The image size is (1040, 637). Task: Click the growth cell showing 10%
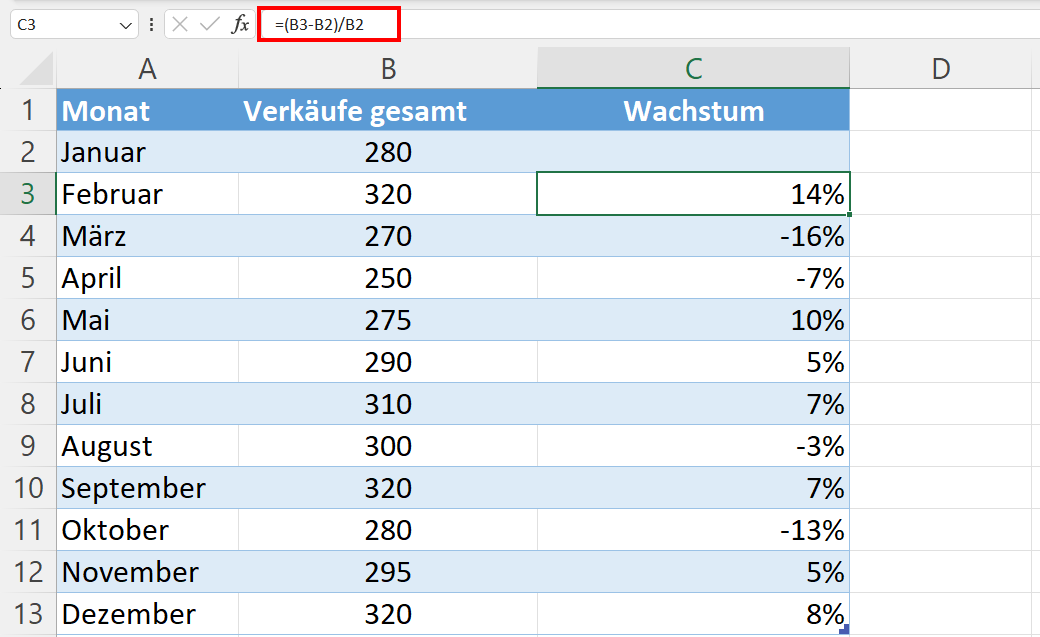click(x=693, y=320)
